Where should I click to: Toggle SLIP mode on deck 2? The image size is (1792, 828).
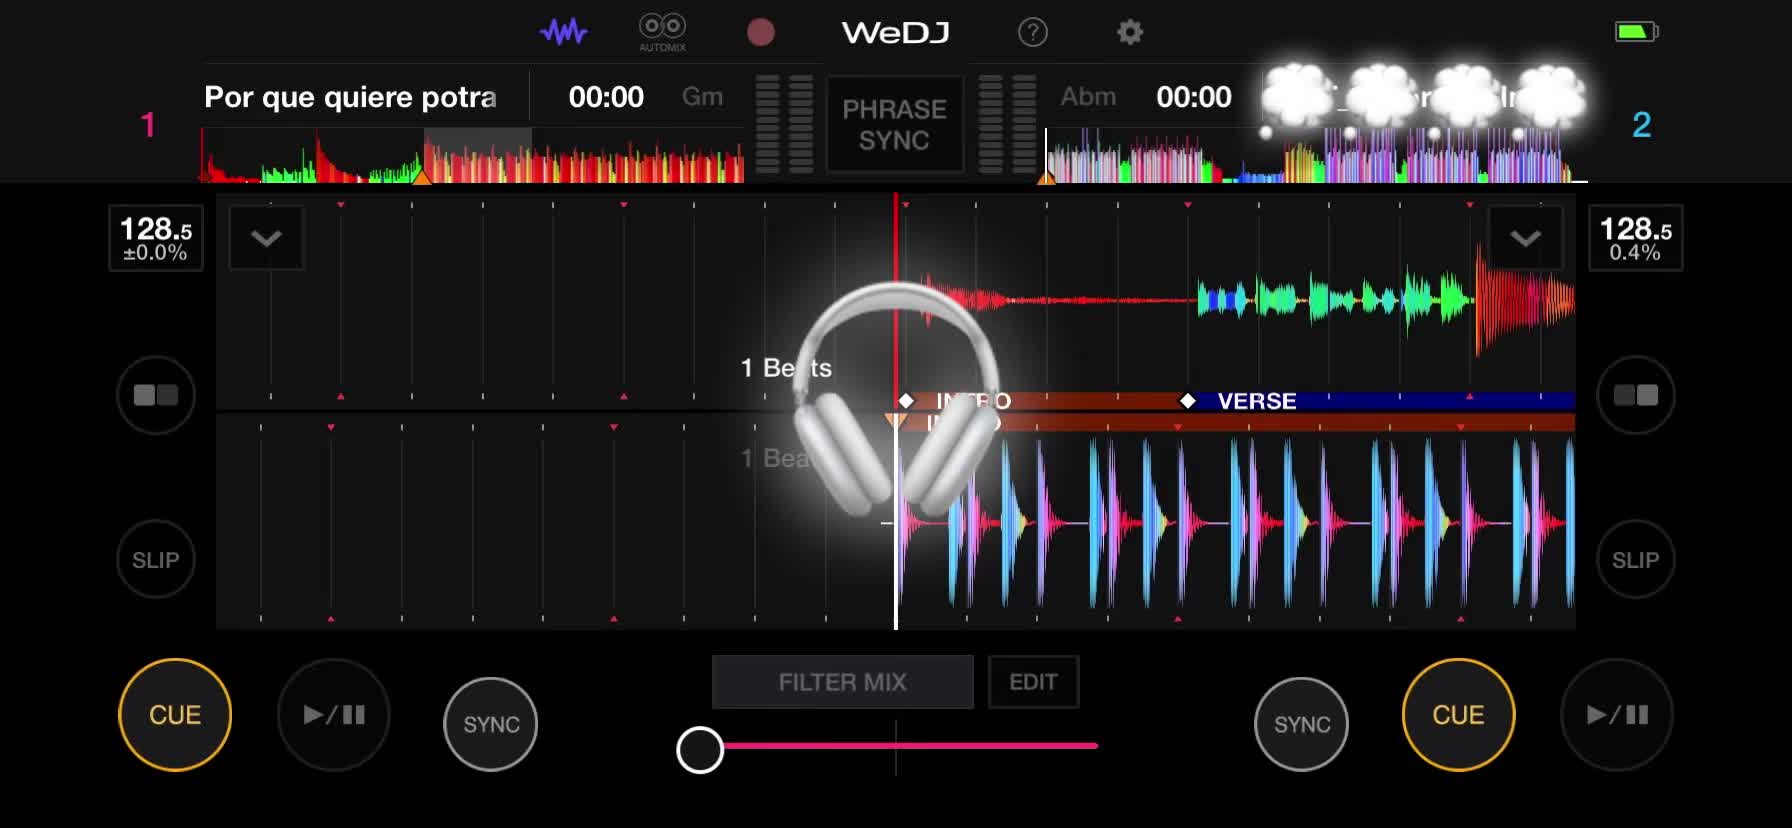pyautogui.click(x=1636, y=560)
